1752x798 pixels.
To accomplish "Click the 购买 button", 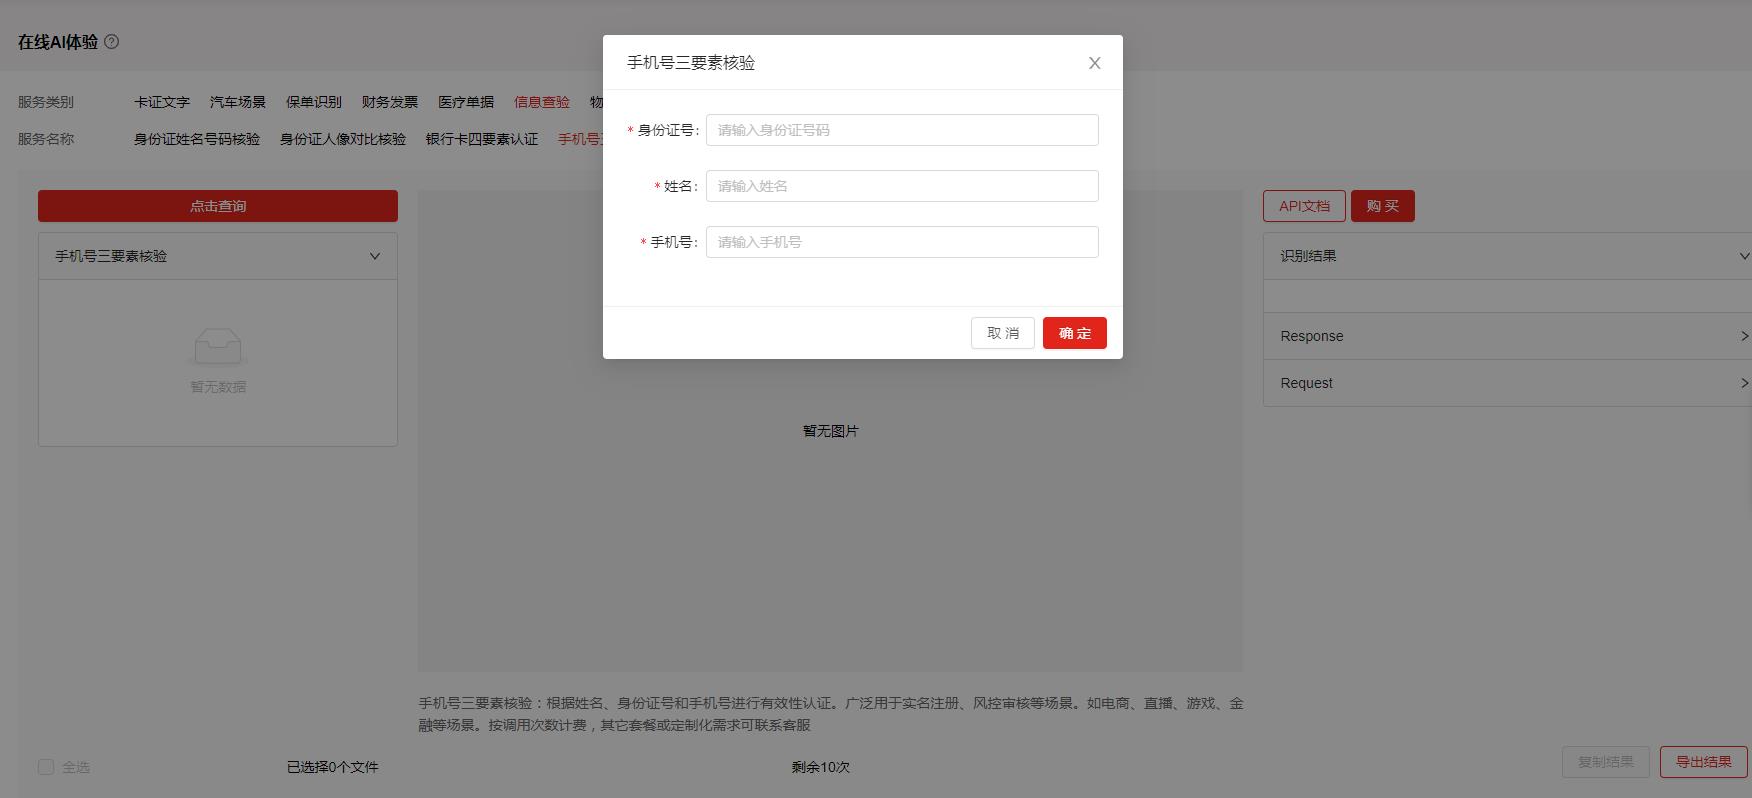I will coord(1383,206).
